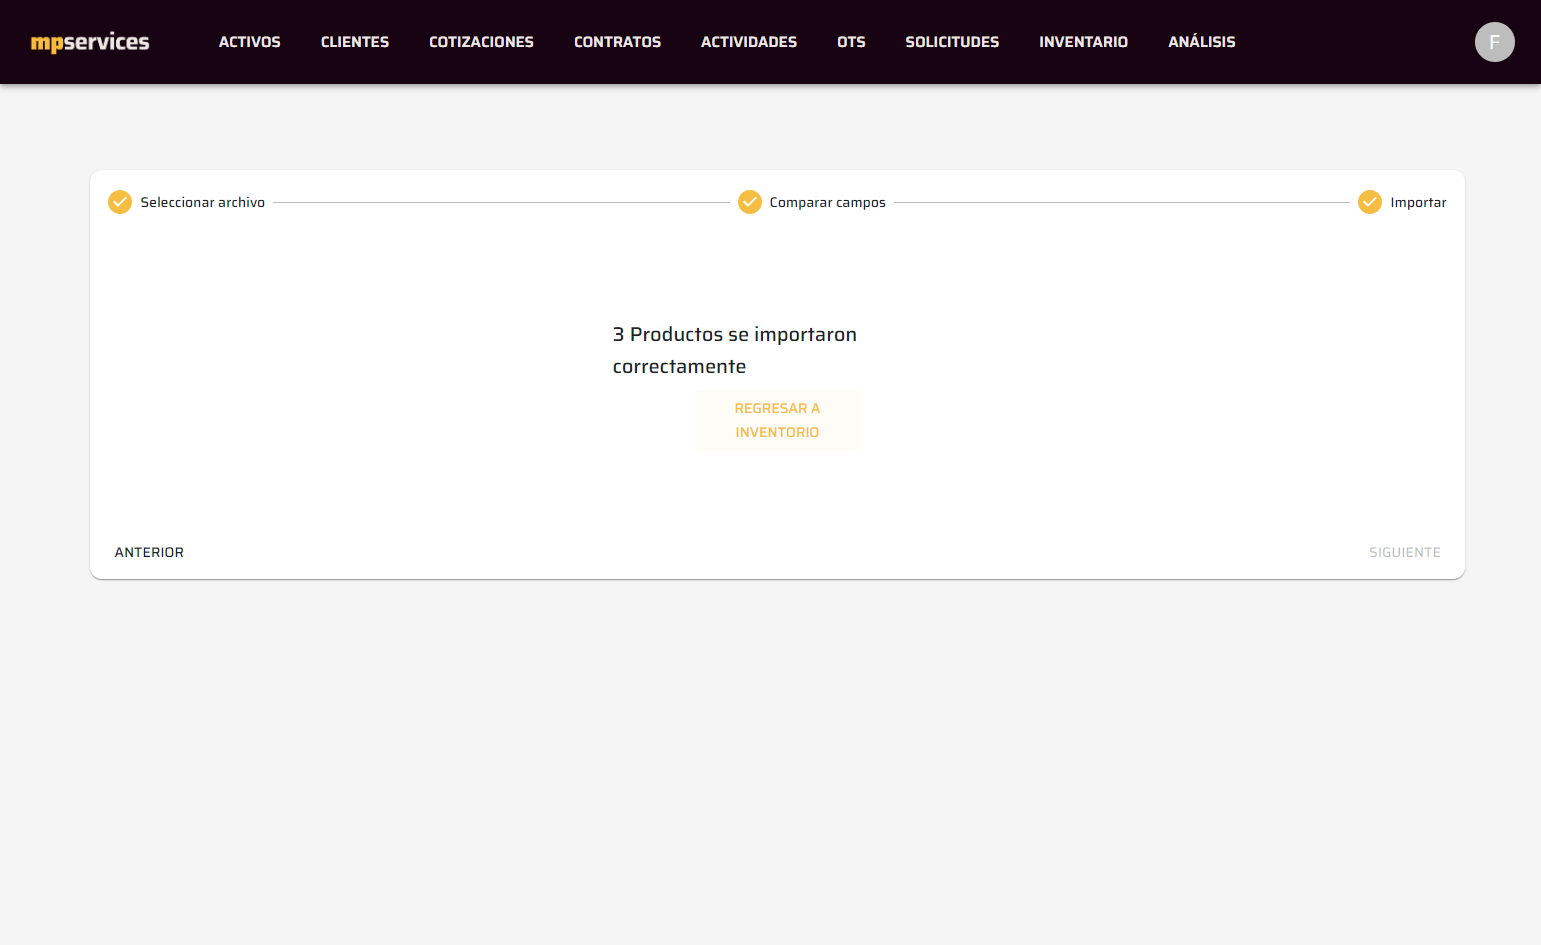Open the ANÁLISIS section
The image size is (1541, 945).
coord(1202,42)
